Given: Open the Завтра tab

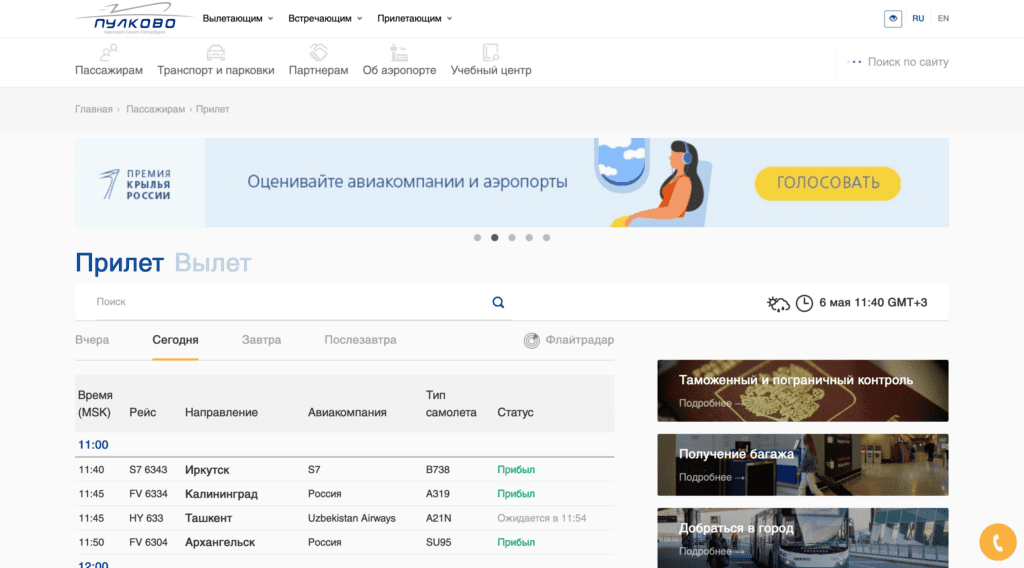Looking at the screenshot, I should point(261,340).
